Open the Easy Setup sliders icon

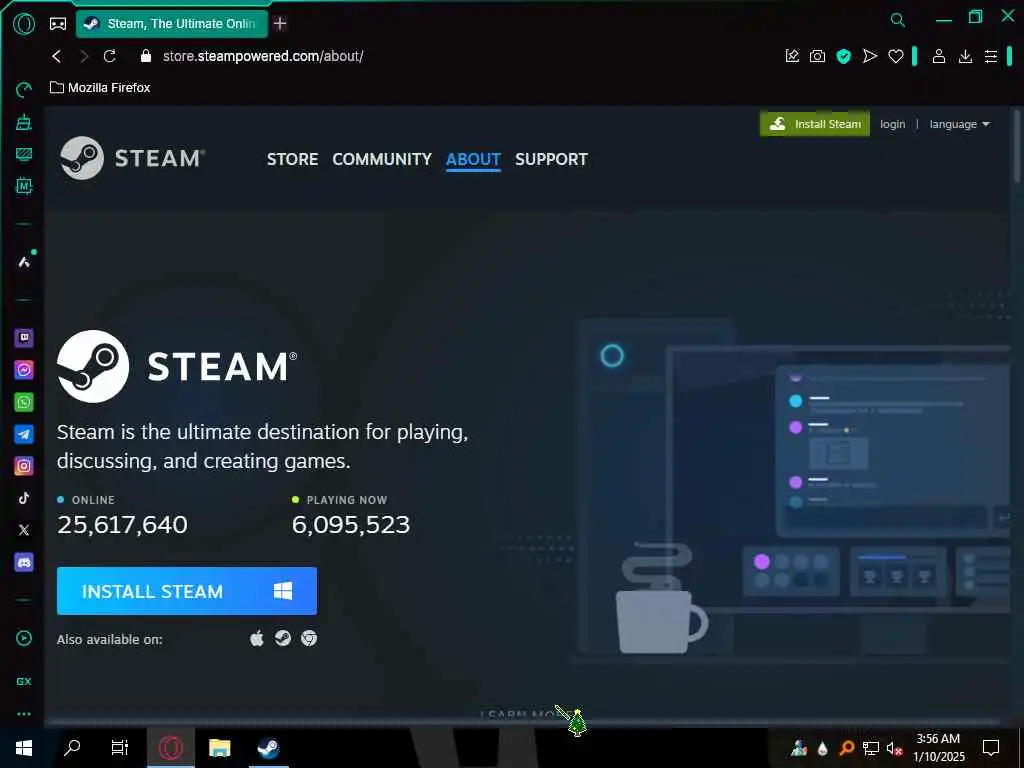click(x=991, y=57)
